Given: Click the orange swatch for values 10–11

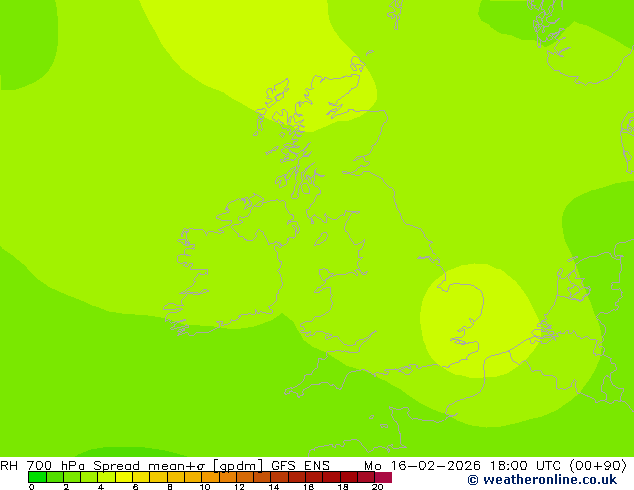Looking at the screenshot, I should [210, 477].
